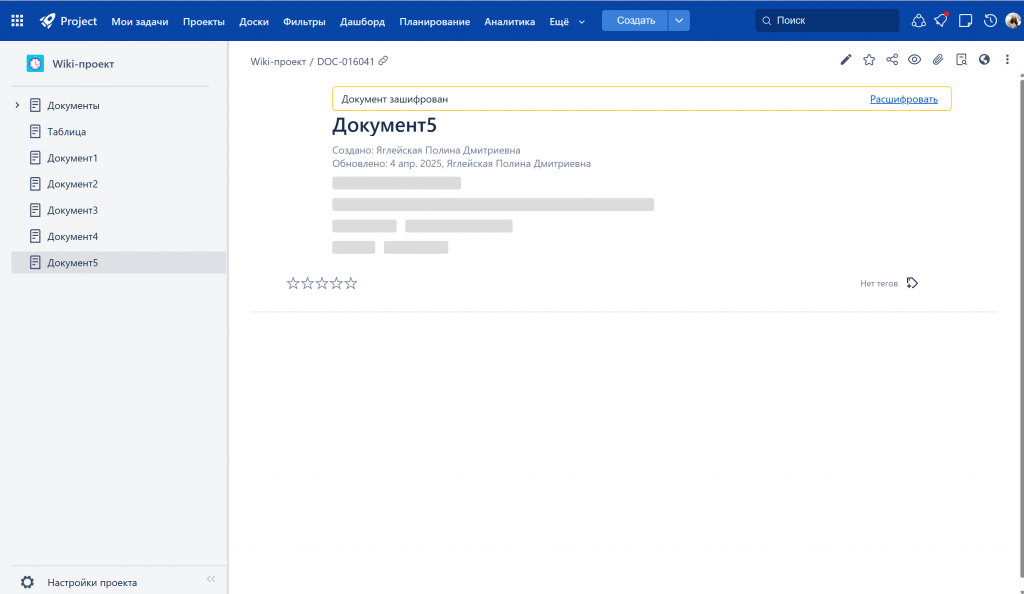Rate document one star

point(293,283)
